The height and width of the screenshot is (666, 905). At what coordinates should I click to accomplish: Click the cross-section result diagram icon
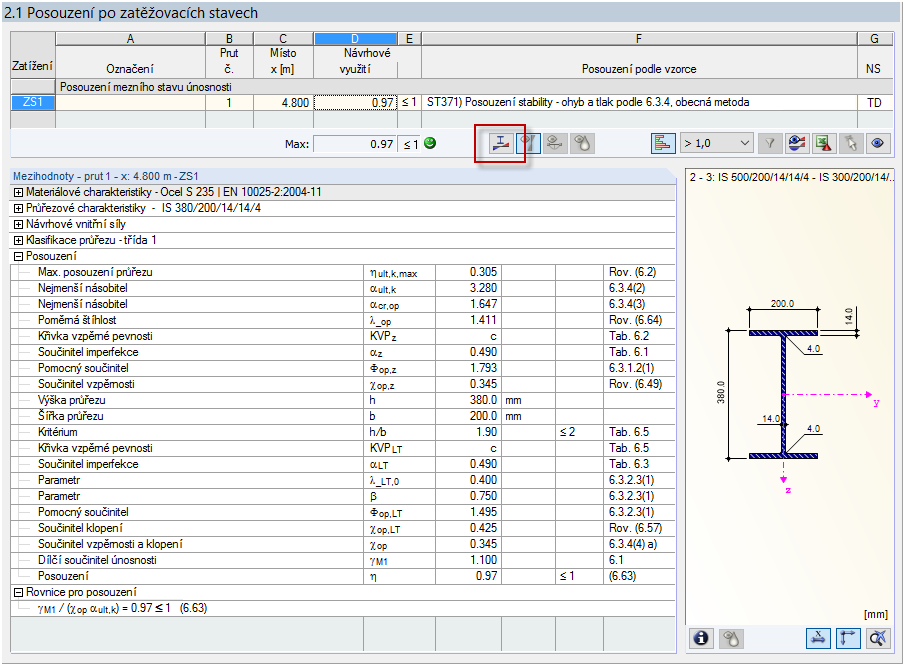click(500, 143)
